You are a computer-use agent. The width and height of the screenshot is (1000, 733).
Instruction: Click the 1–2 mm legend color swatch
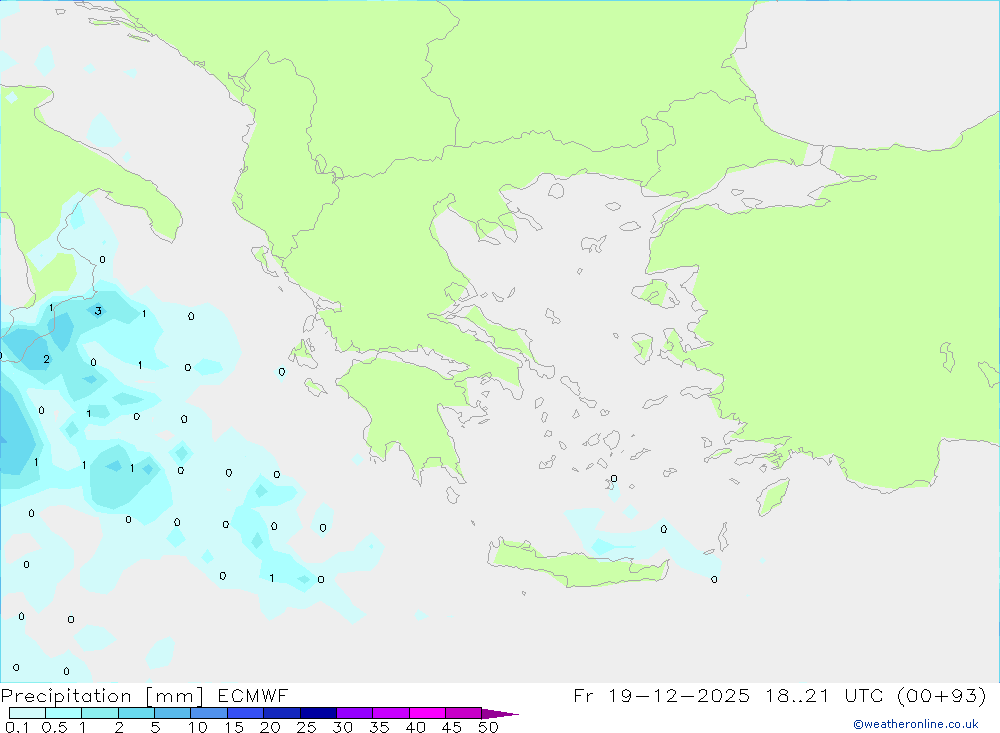click(99, 713)
